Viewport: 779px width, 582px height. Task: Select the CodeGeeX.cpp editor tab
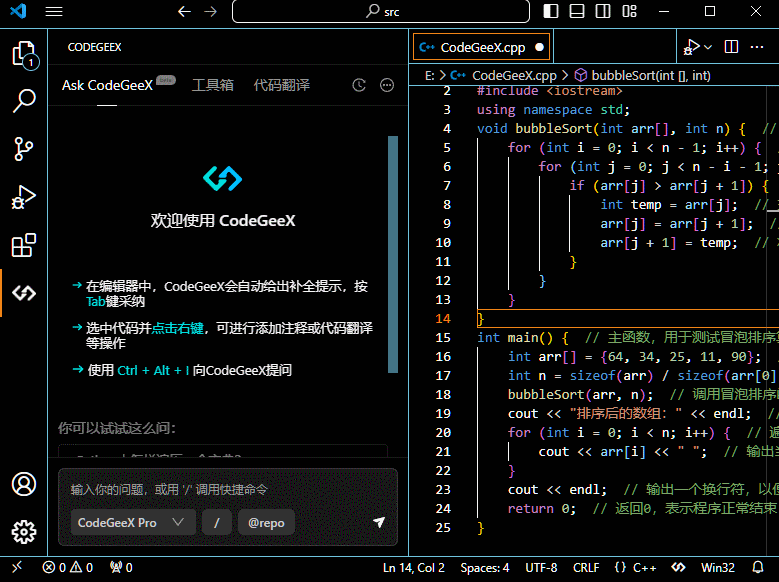[481, 47]
